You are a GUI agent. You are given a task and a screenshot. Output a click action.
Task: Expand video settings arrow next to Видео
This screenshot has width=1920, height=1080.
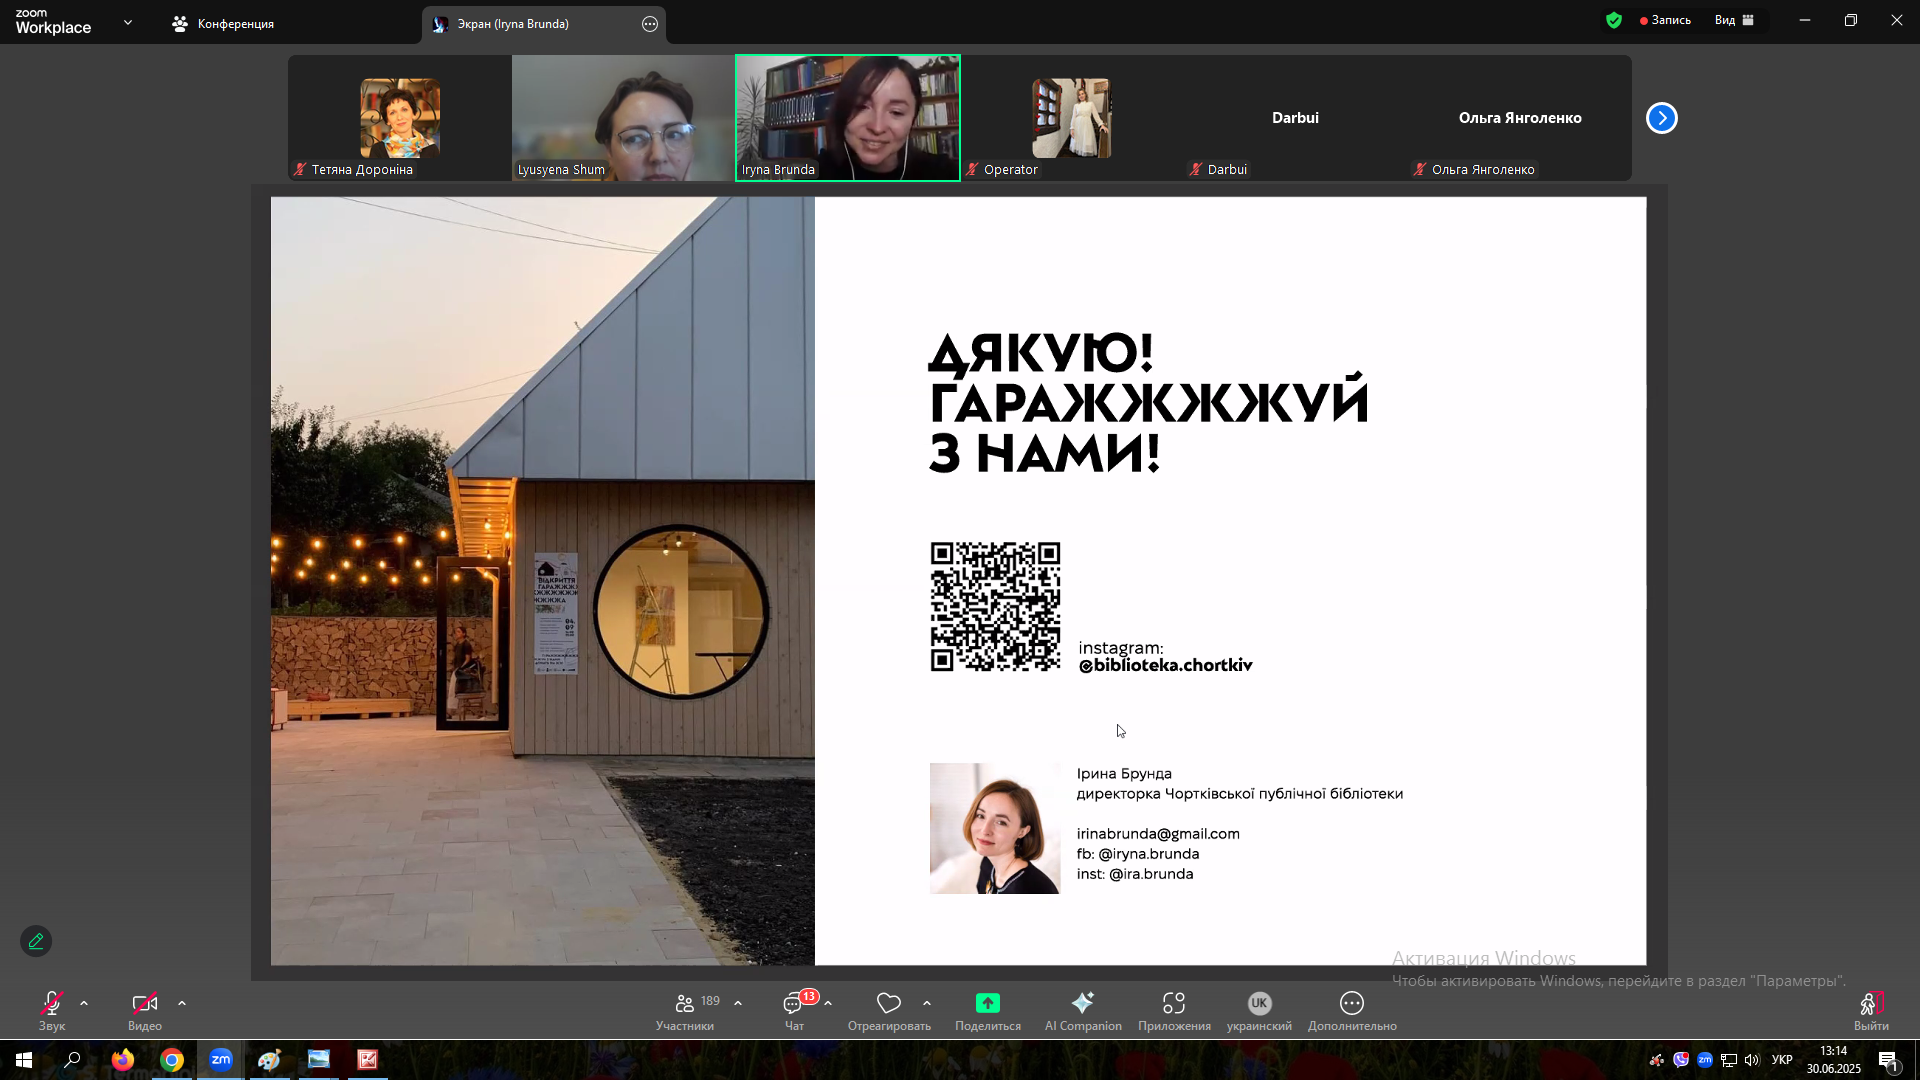point(182,1003)
